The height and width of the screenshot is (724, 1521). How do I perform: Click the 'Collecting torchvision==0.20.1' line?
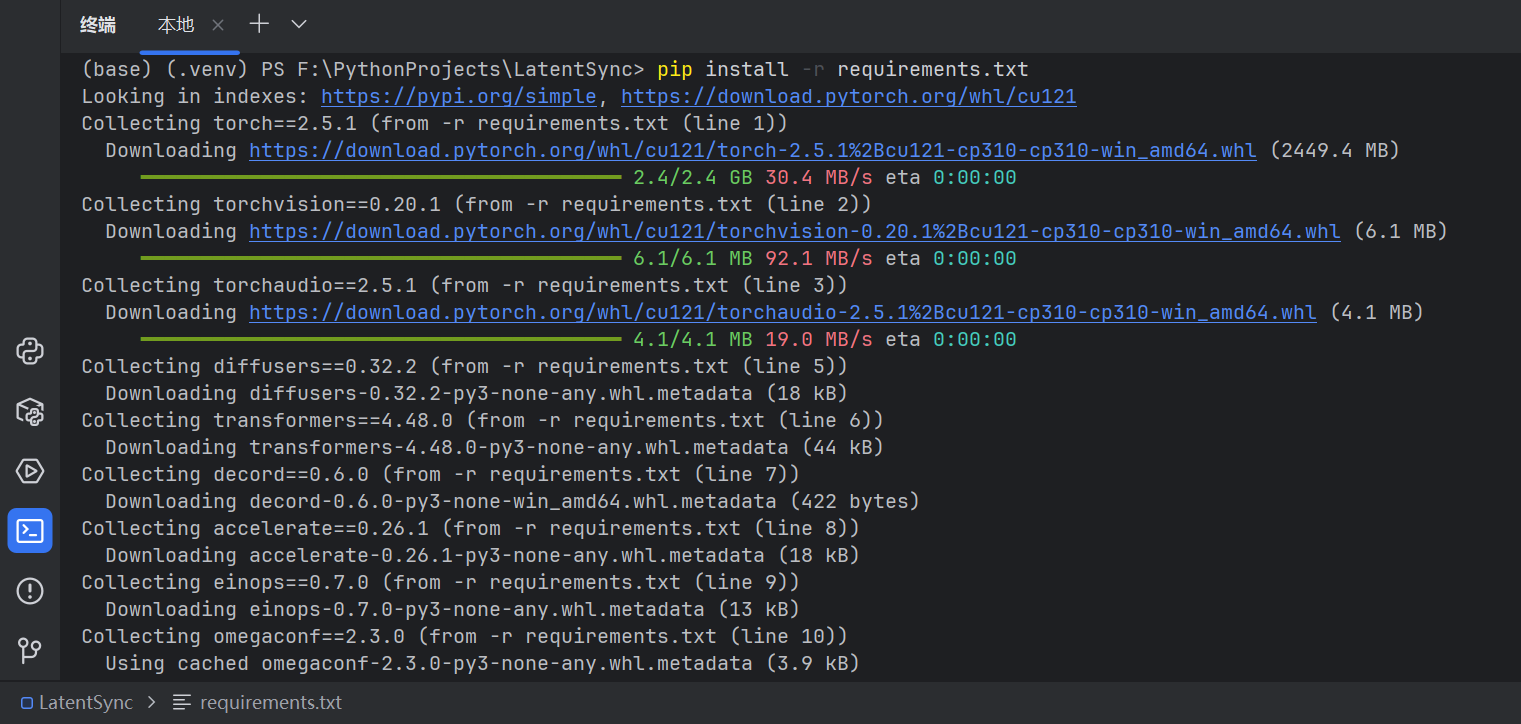[x=477, y=205]
